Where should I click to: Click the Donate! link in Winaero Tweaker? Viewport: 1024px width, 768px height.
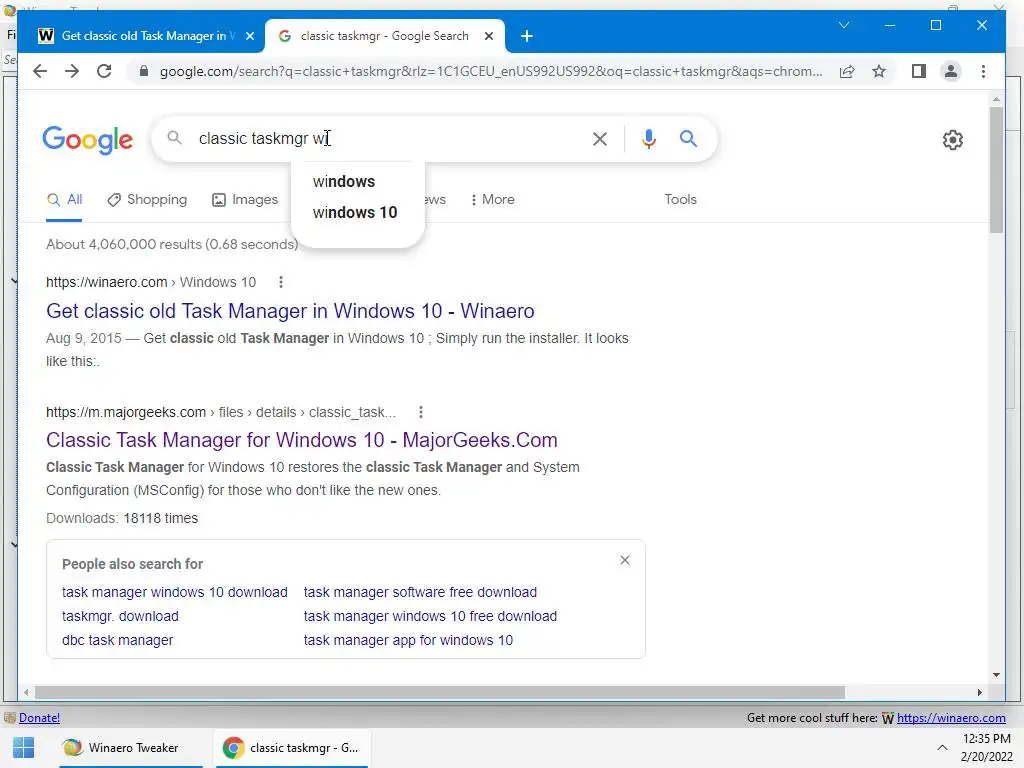(39, 718)
